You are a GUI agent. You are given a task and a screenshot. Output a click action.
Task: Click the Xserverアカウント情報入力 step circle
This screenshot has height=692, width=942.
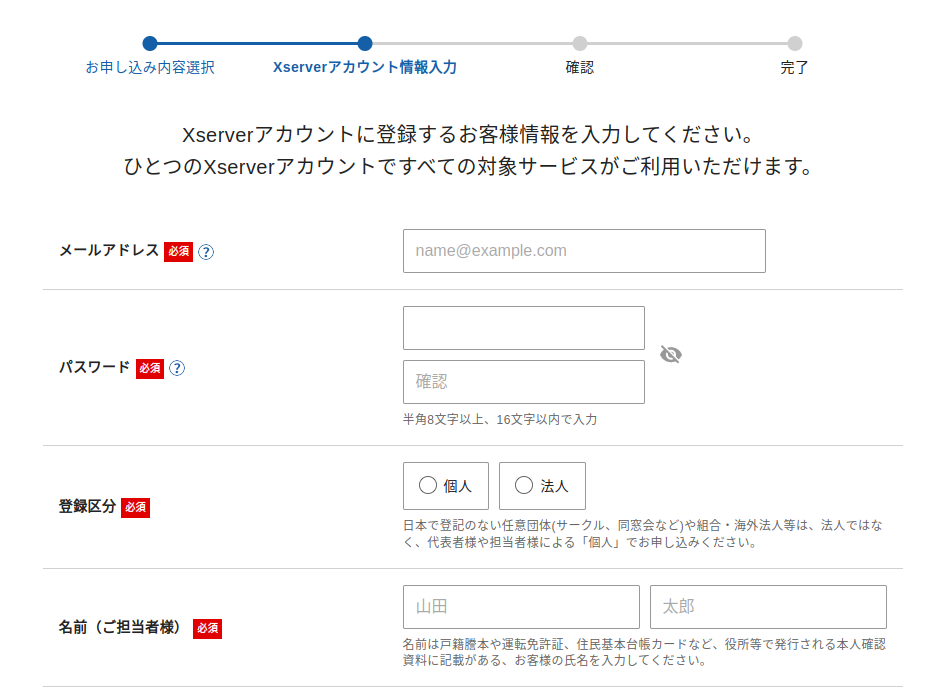[x=365, y=43]
